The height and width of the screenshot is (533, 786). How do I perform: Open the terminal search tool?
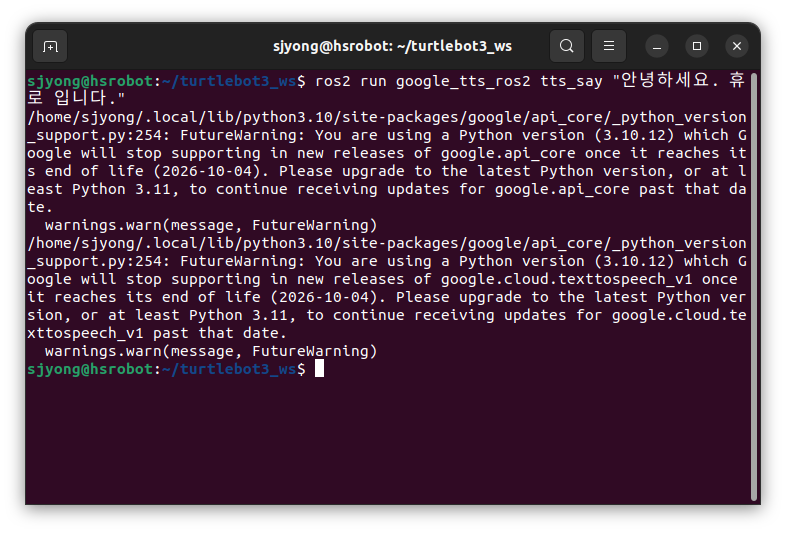[566, 46]
